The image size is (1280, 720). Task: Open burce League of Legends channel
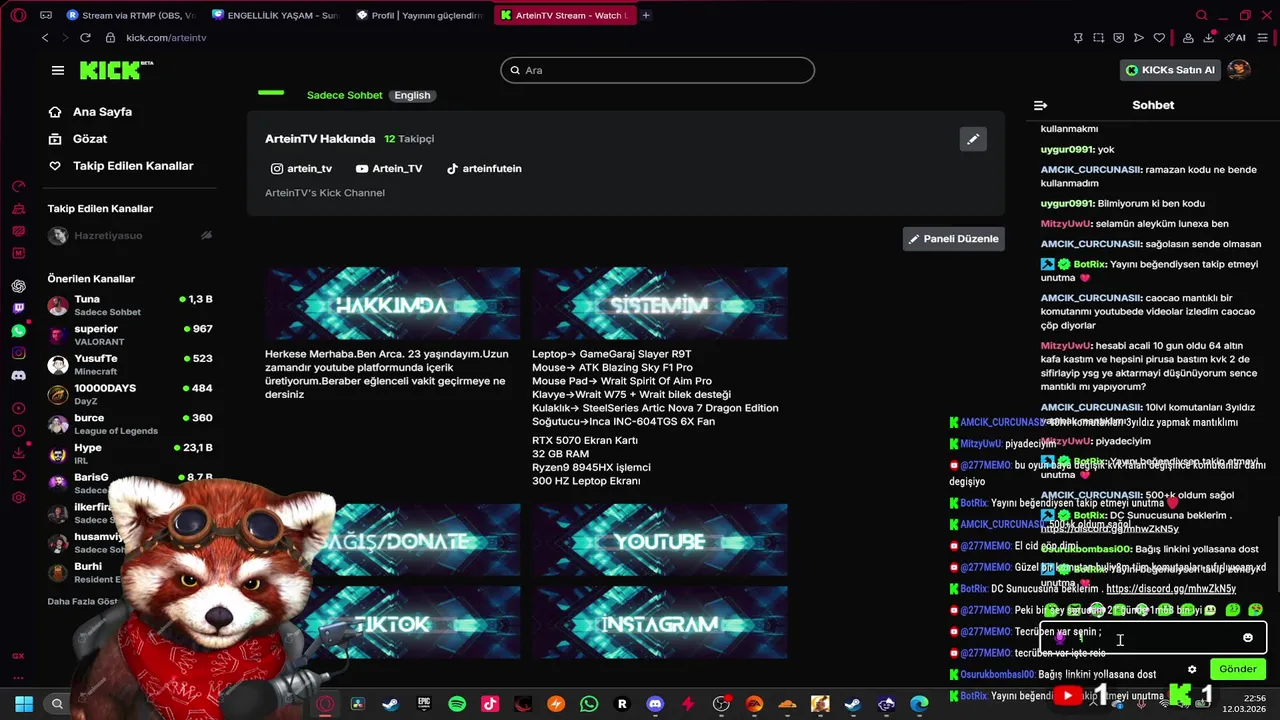click(x=130, y=424)
